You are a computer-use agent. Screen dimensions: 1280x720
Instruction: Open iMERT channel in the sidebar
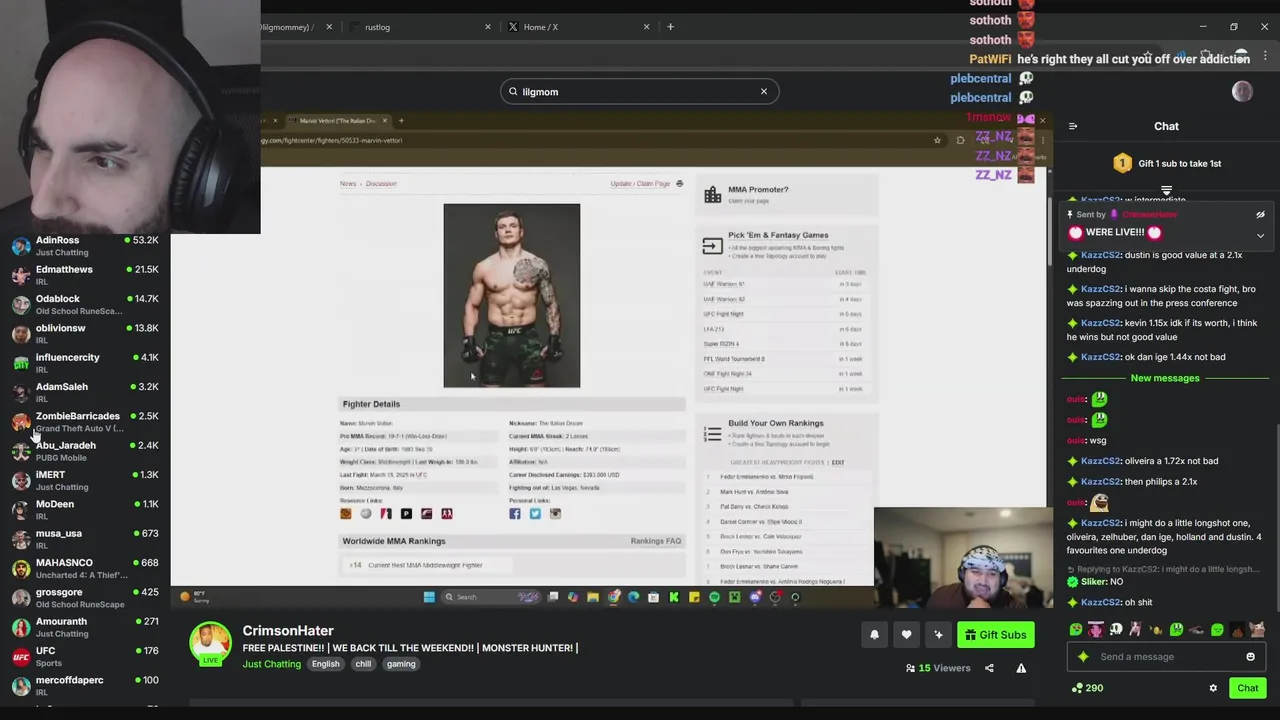(x=85, y=480)
